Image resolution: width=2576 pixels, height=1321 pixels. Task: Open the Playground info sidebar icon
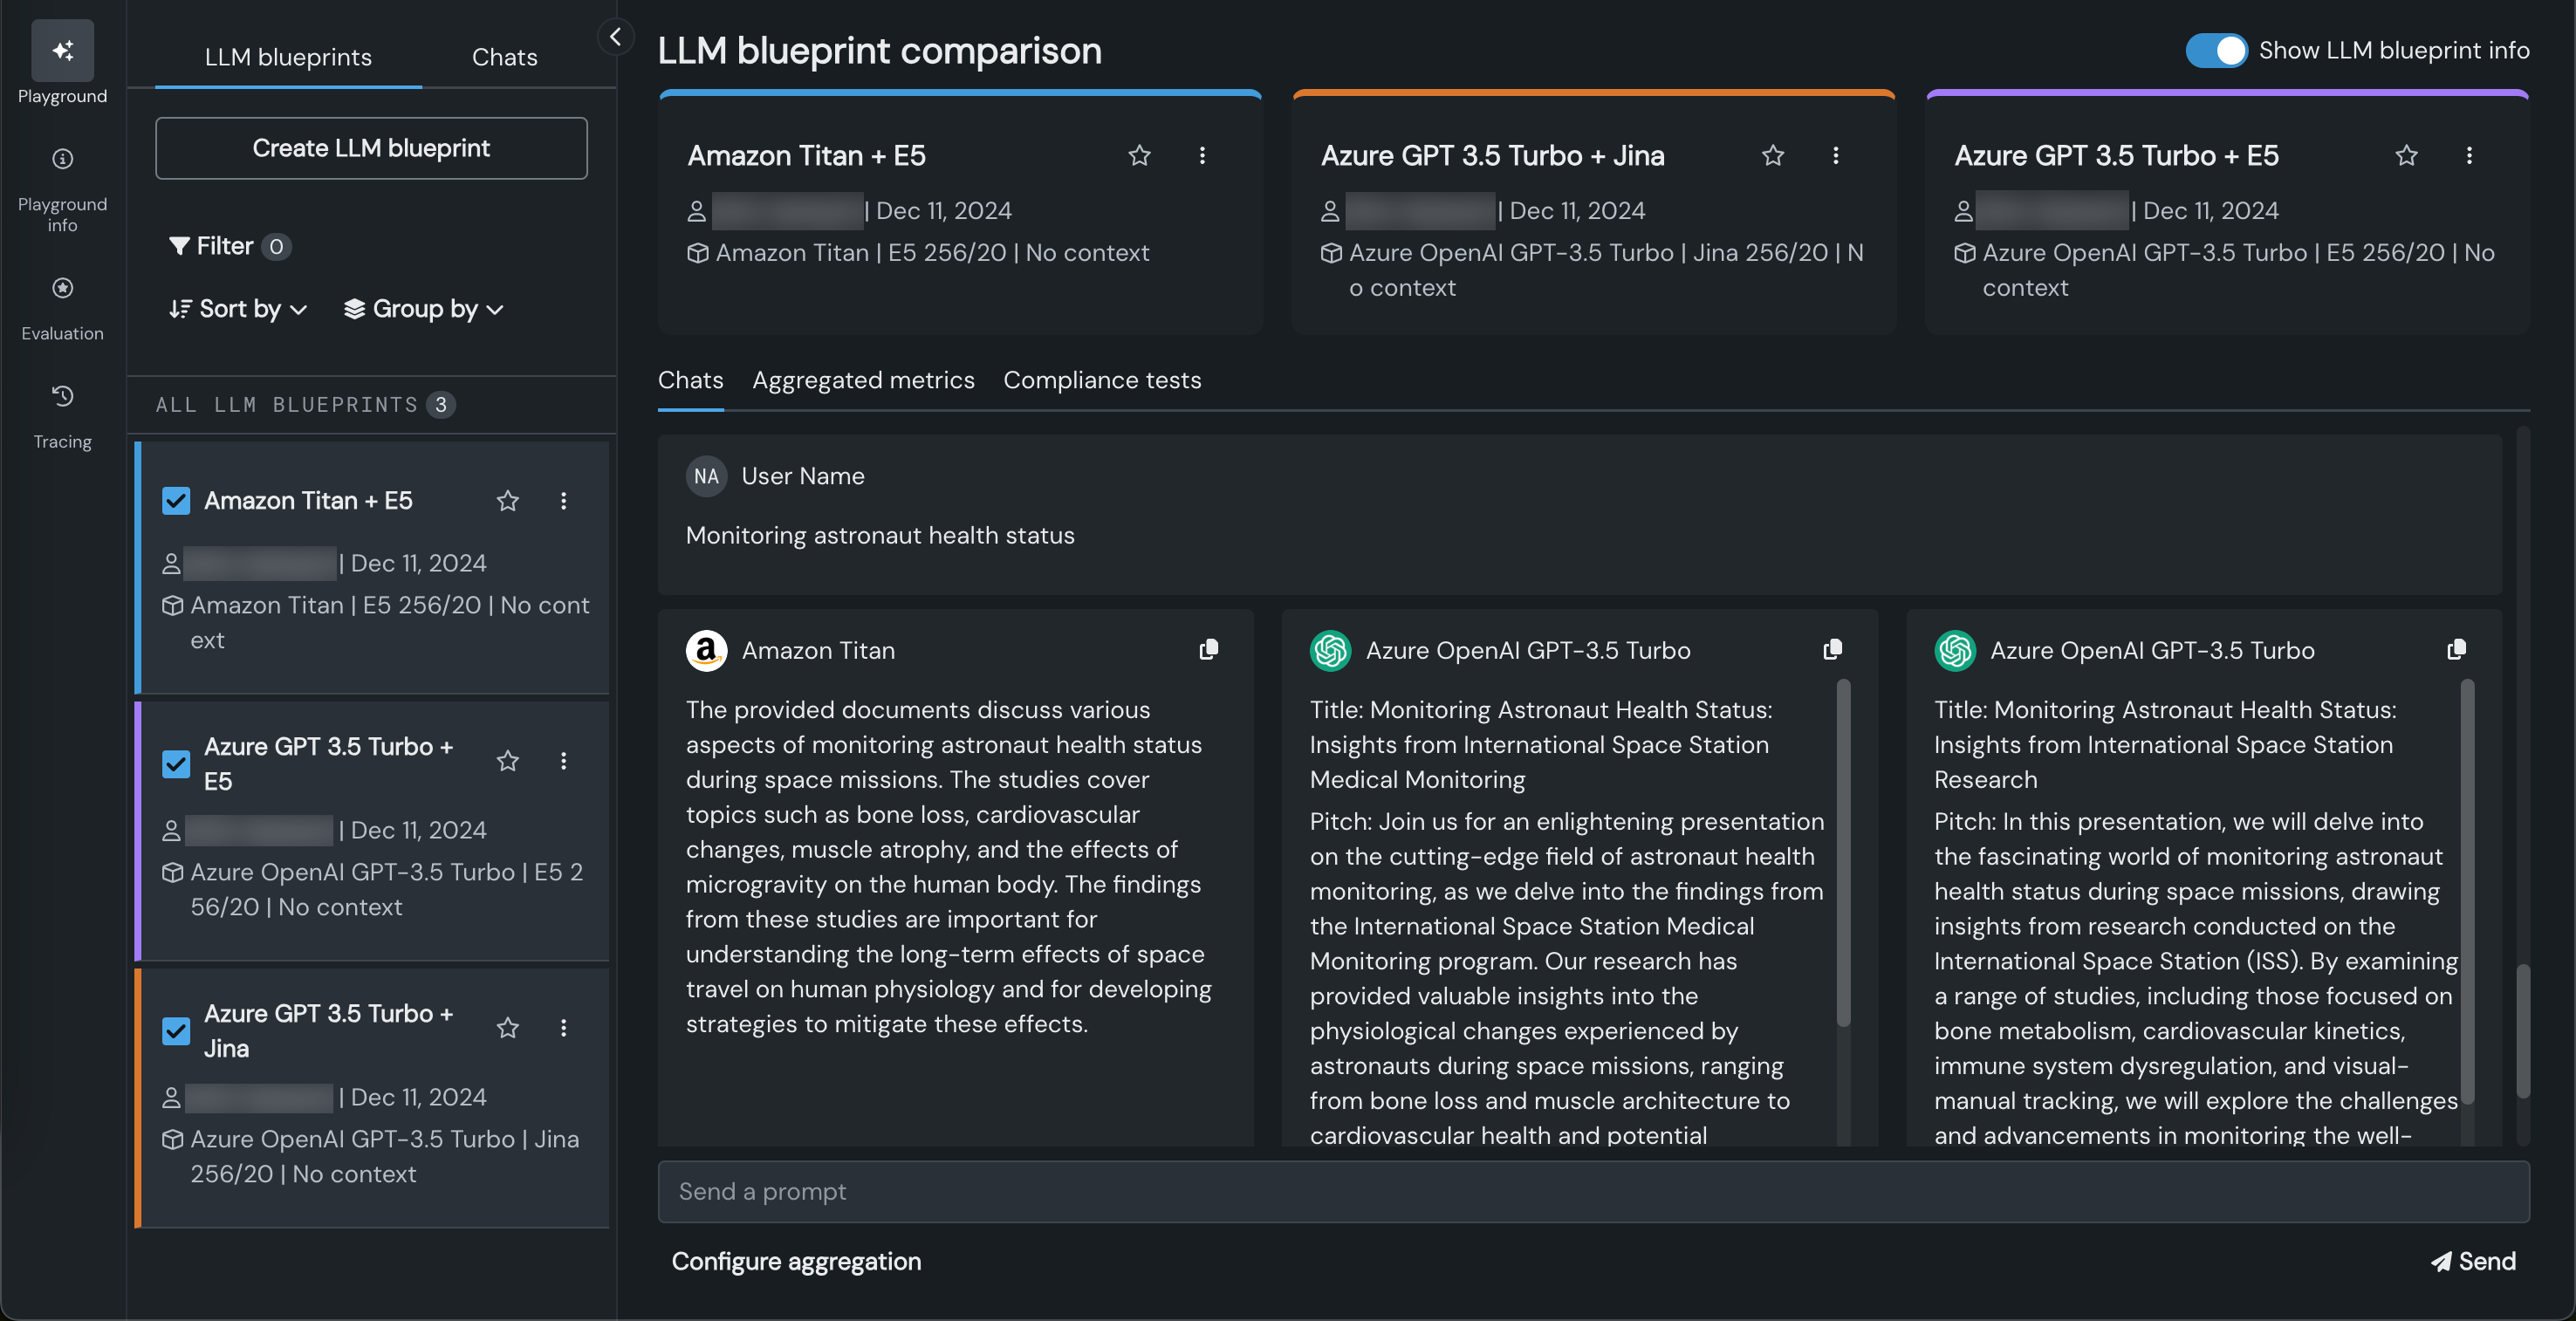(x=62, y=159)
